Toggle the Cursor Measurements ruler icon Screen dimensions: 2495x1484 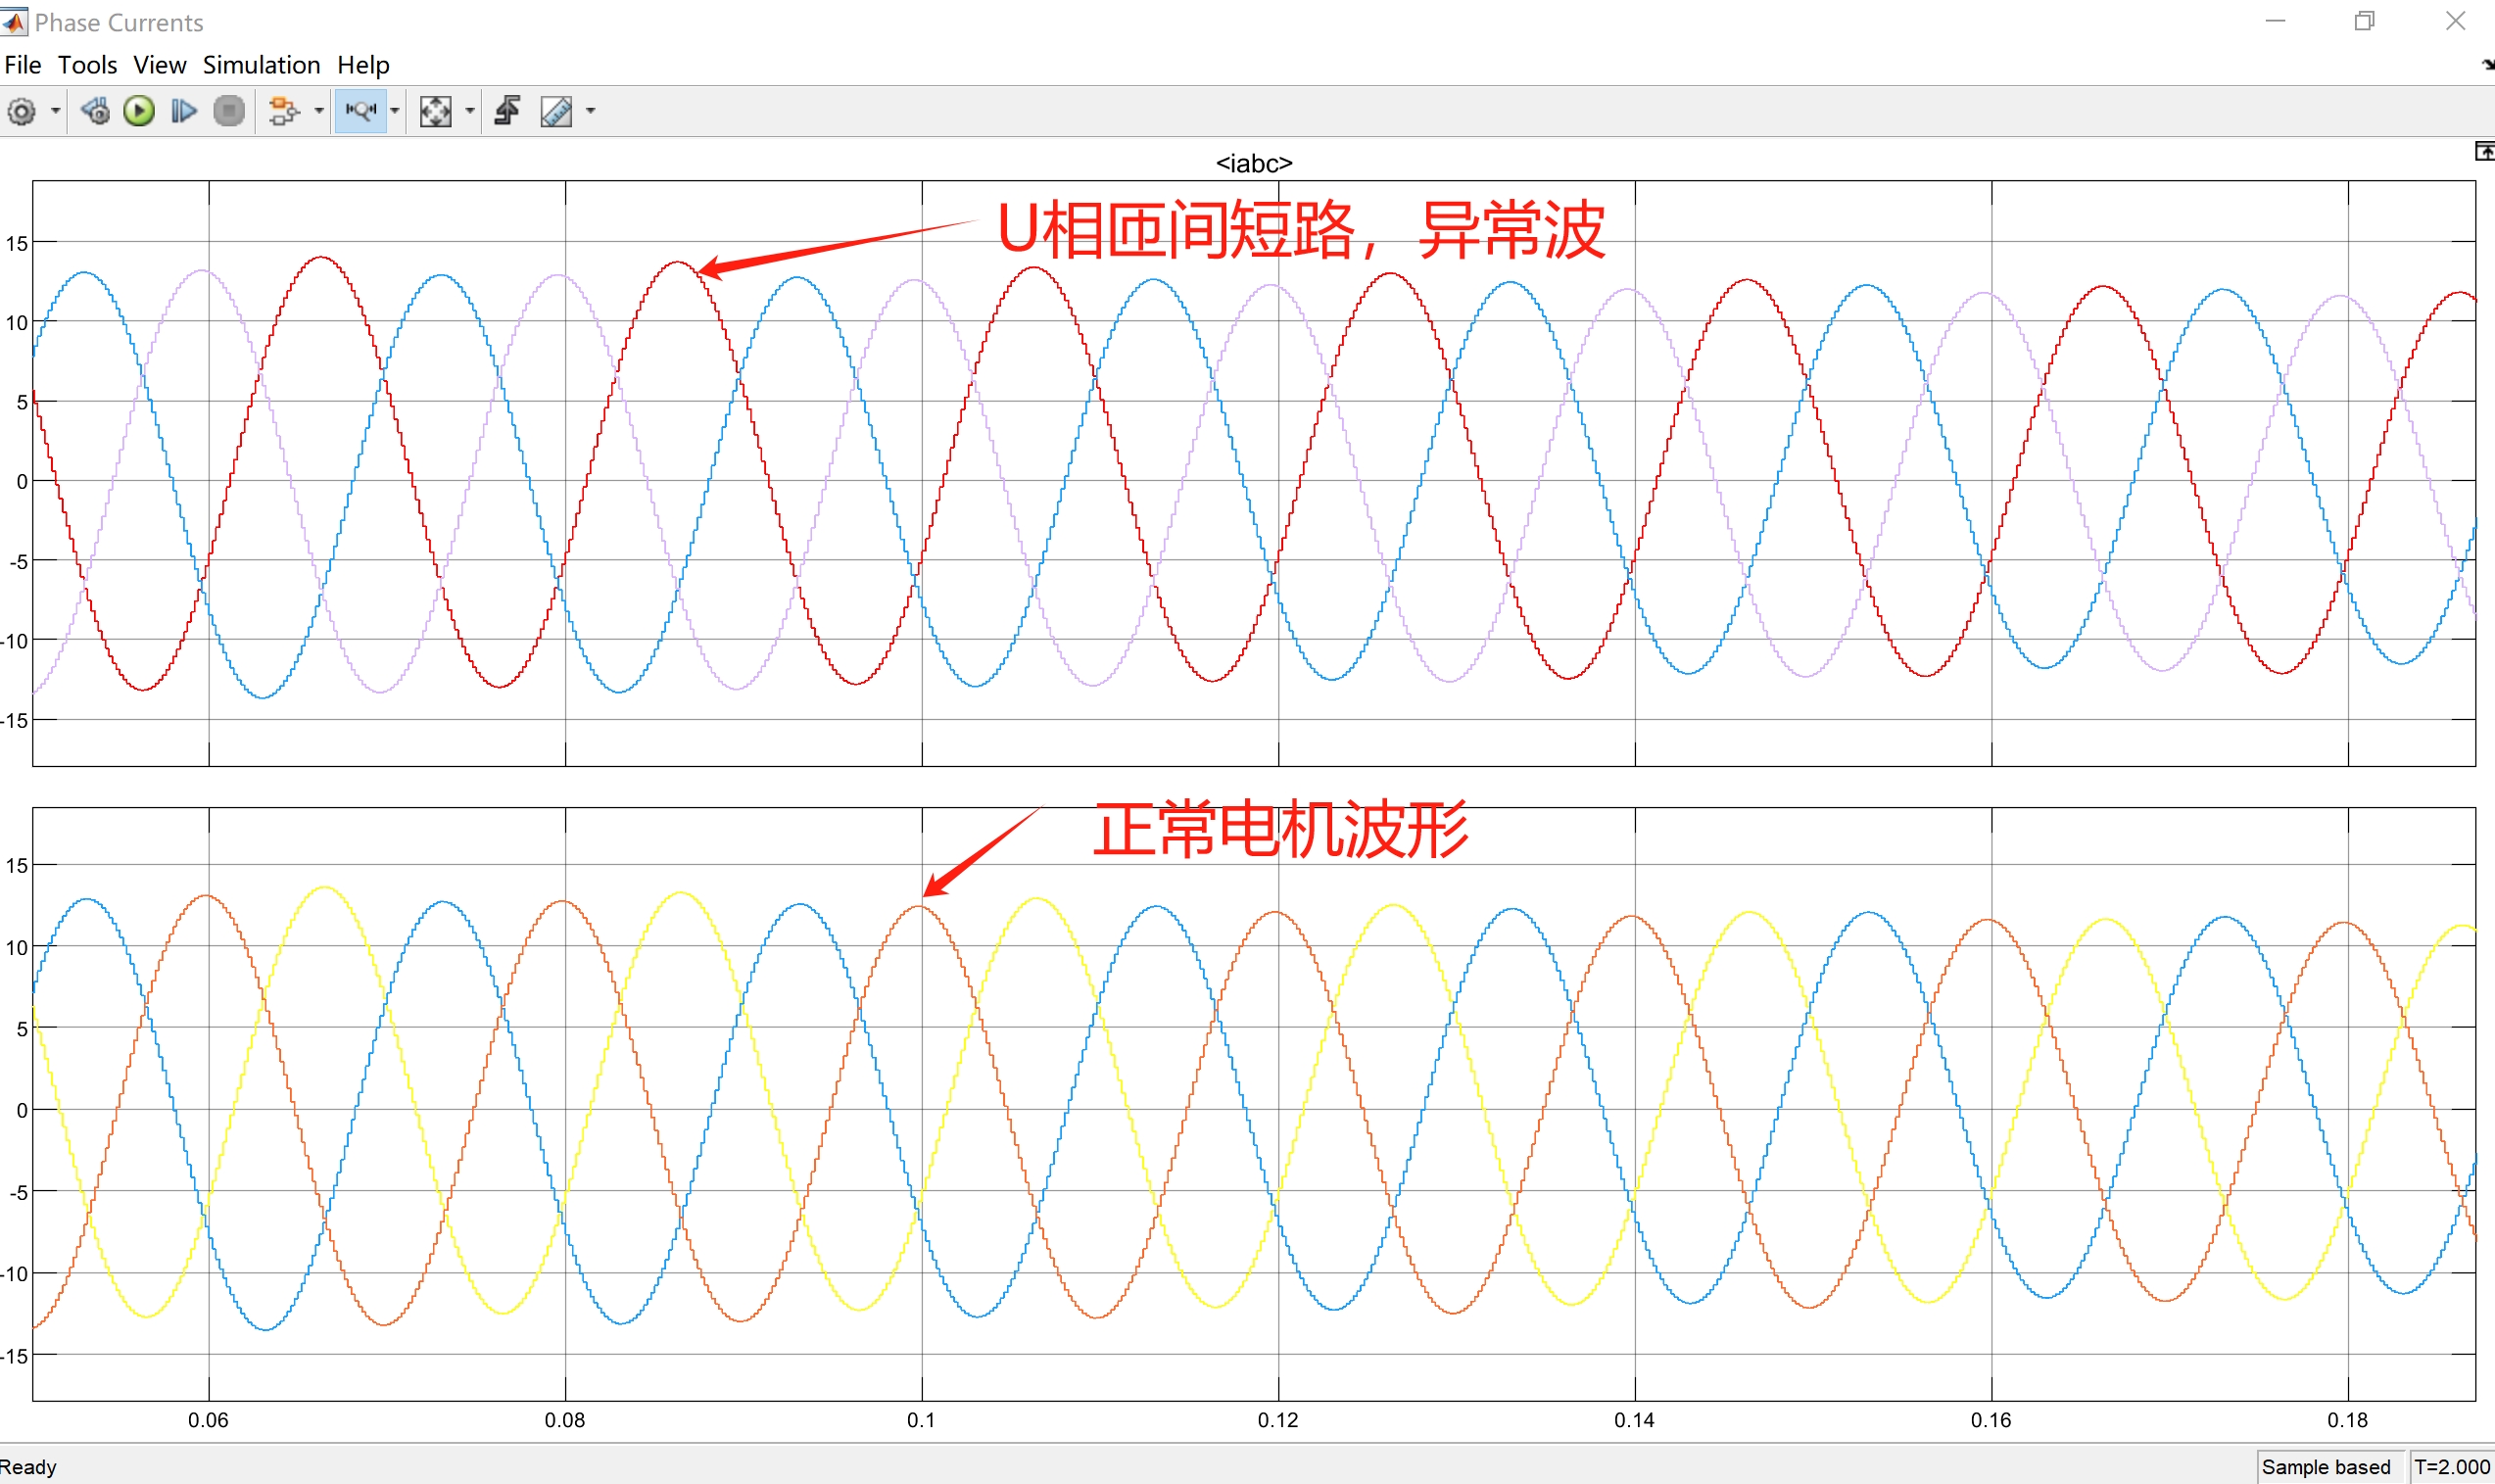556,111
